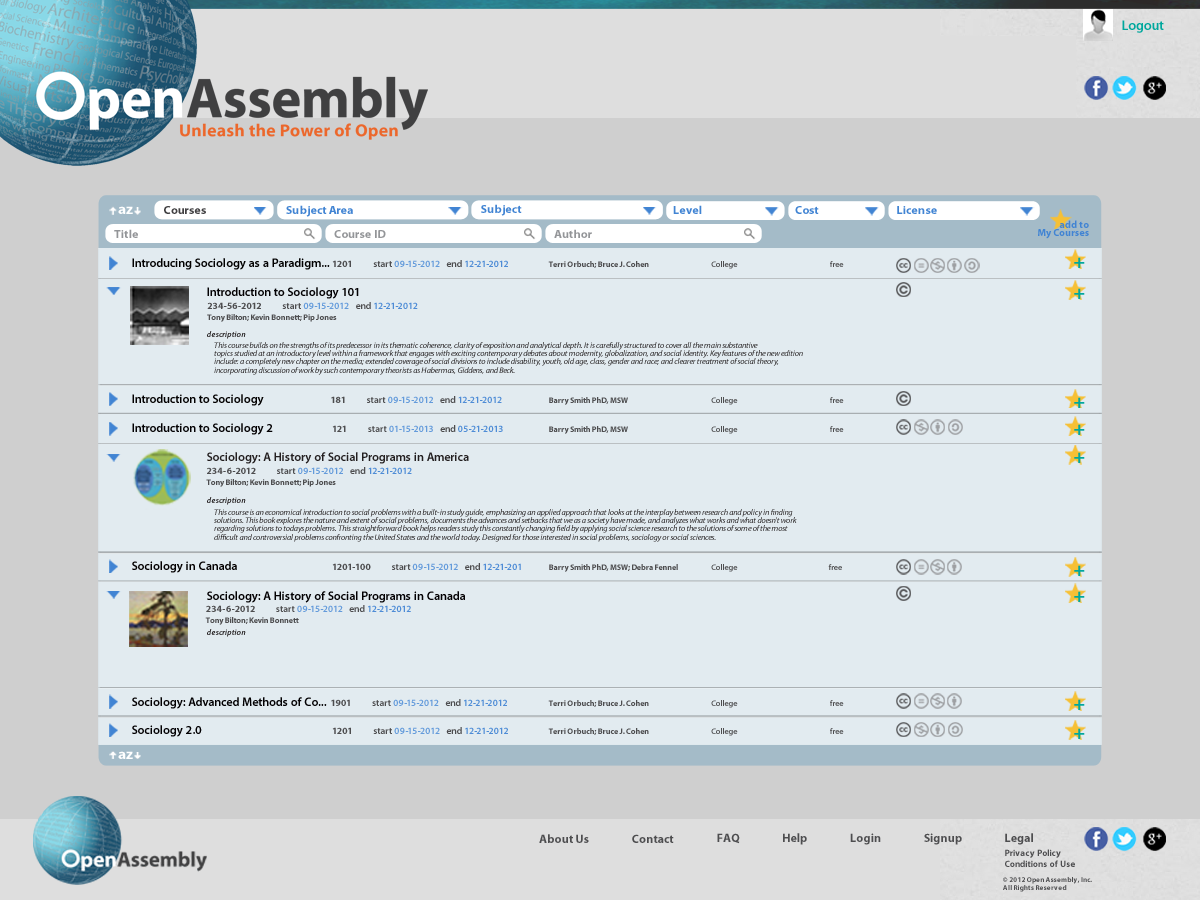
Task: Click the Facebook icon in the page header
Action: point(1096,88)
